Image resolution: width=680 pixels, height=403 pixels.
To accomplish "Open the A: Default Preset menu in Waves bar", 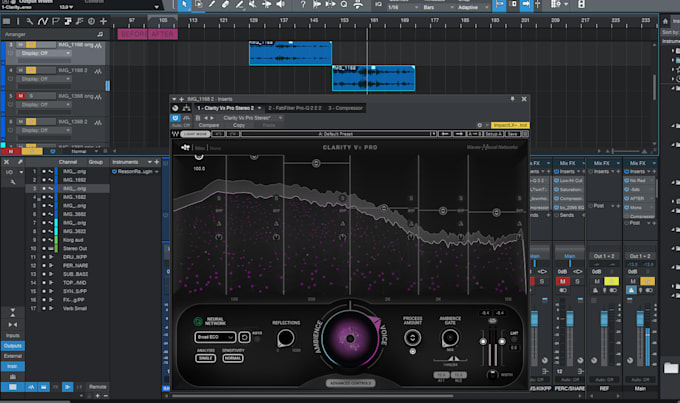I will 338,134.
